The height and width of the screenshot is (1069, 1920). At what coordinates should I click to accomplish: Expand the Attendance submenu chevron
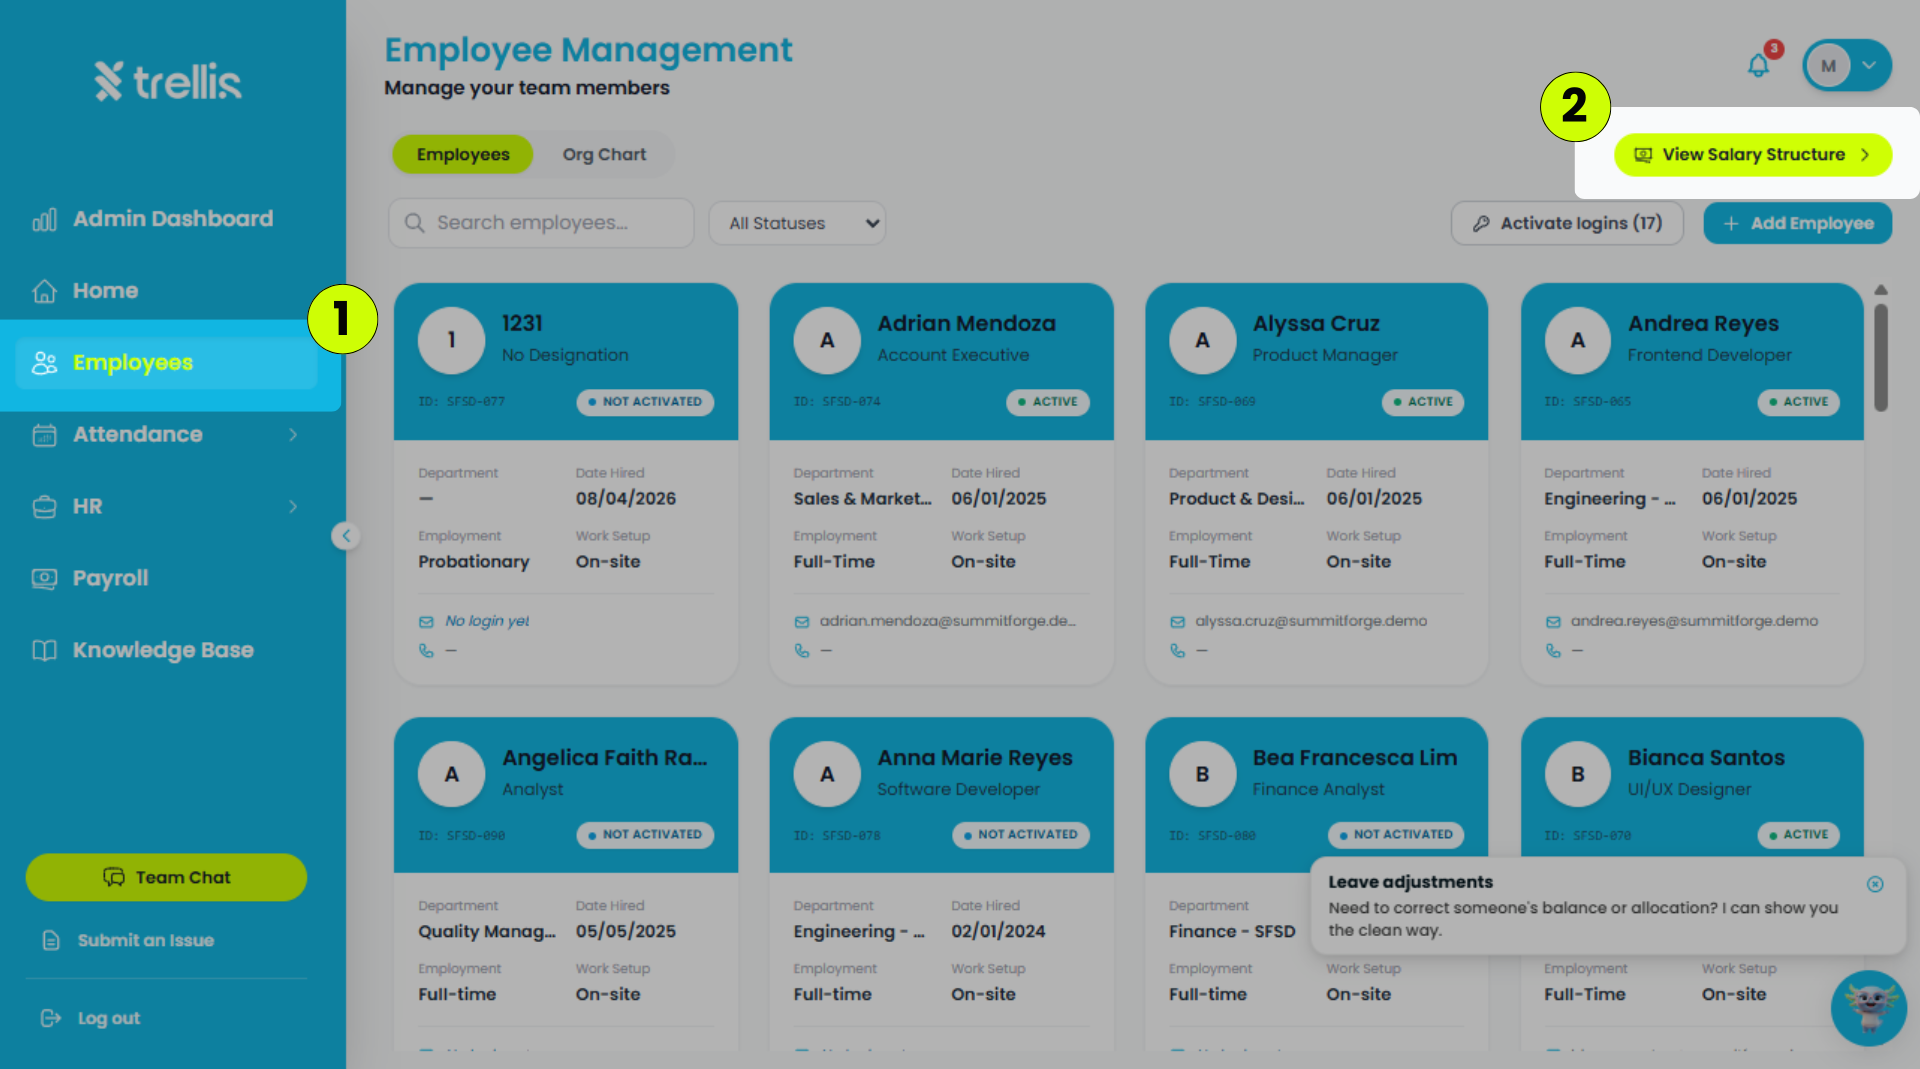click(x=293, y=435)
